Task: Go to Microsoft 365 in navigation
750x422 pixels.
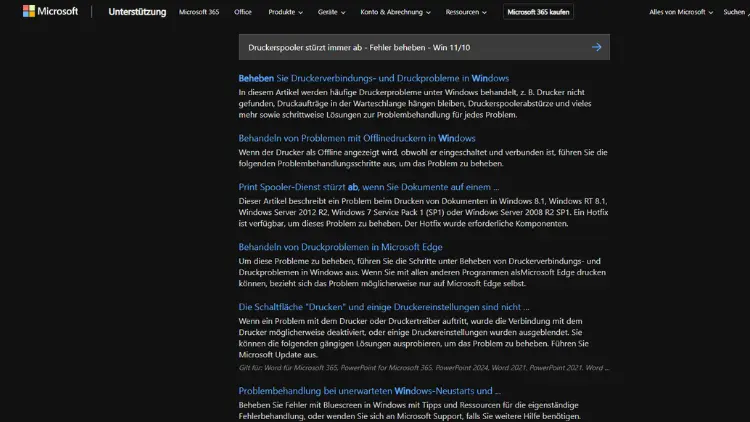Action: tap(199, 12)
